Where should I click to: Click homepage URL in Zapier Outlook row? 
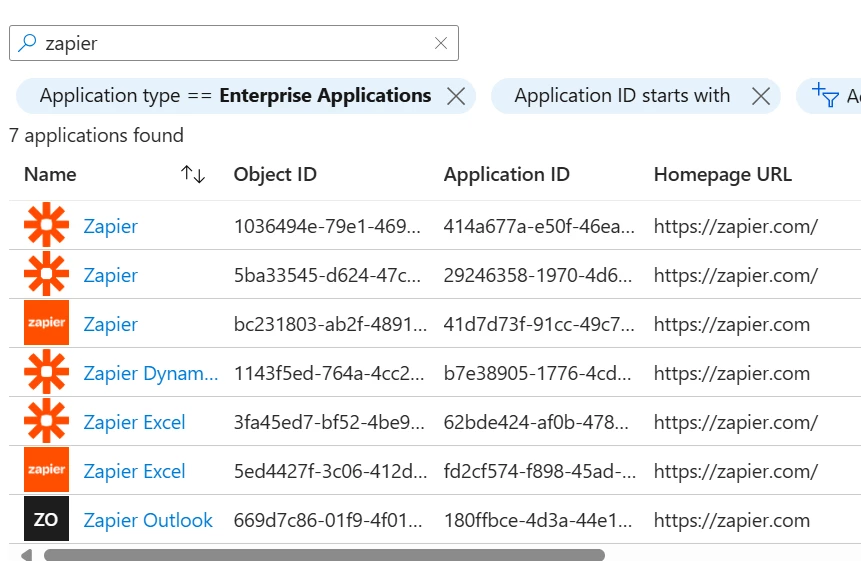point(731,520)
